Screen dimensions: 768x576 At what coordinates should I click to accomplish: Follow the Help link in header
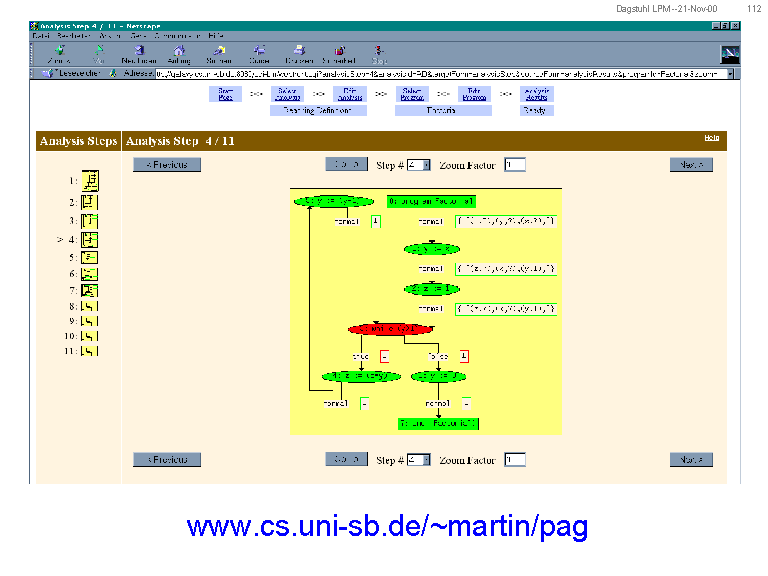[x=711, y=137]
